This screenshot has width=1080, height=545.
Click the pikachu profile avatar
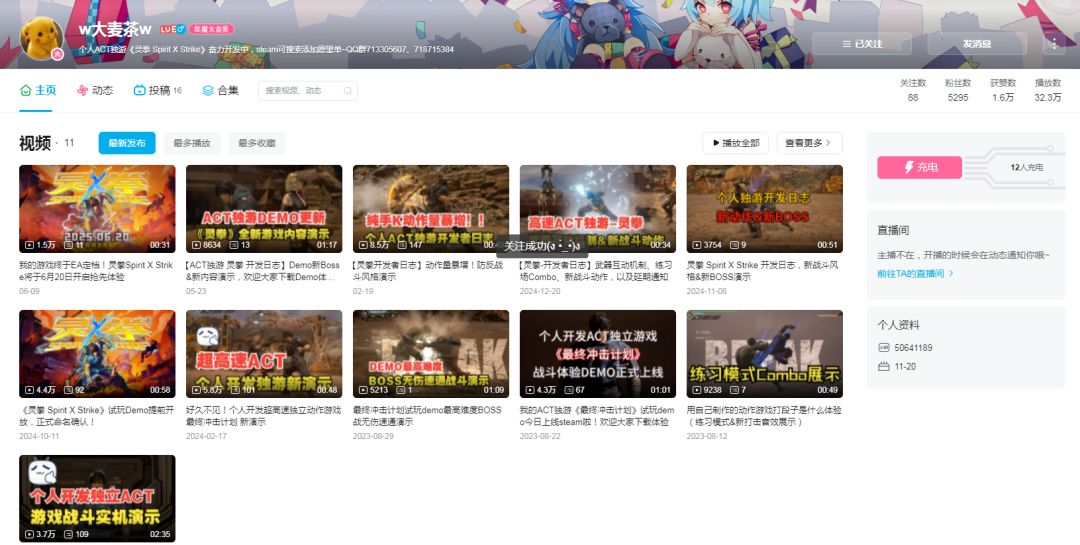pos(42,38)
